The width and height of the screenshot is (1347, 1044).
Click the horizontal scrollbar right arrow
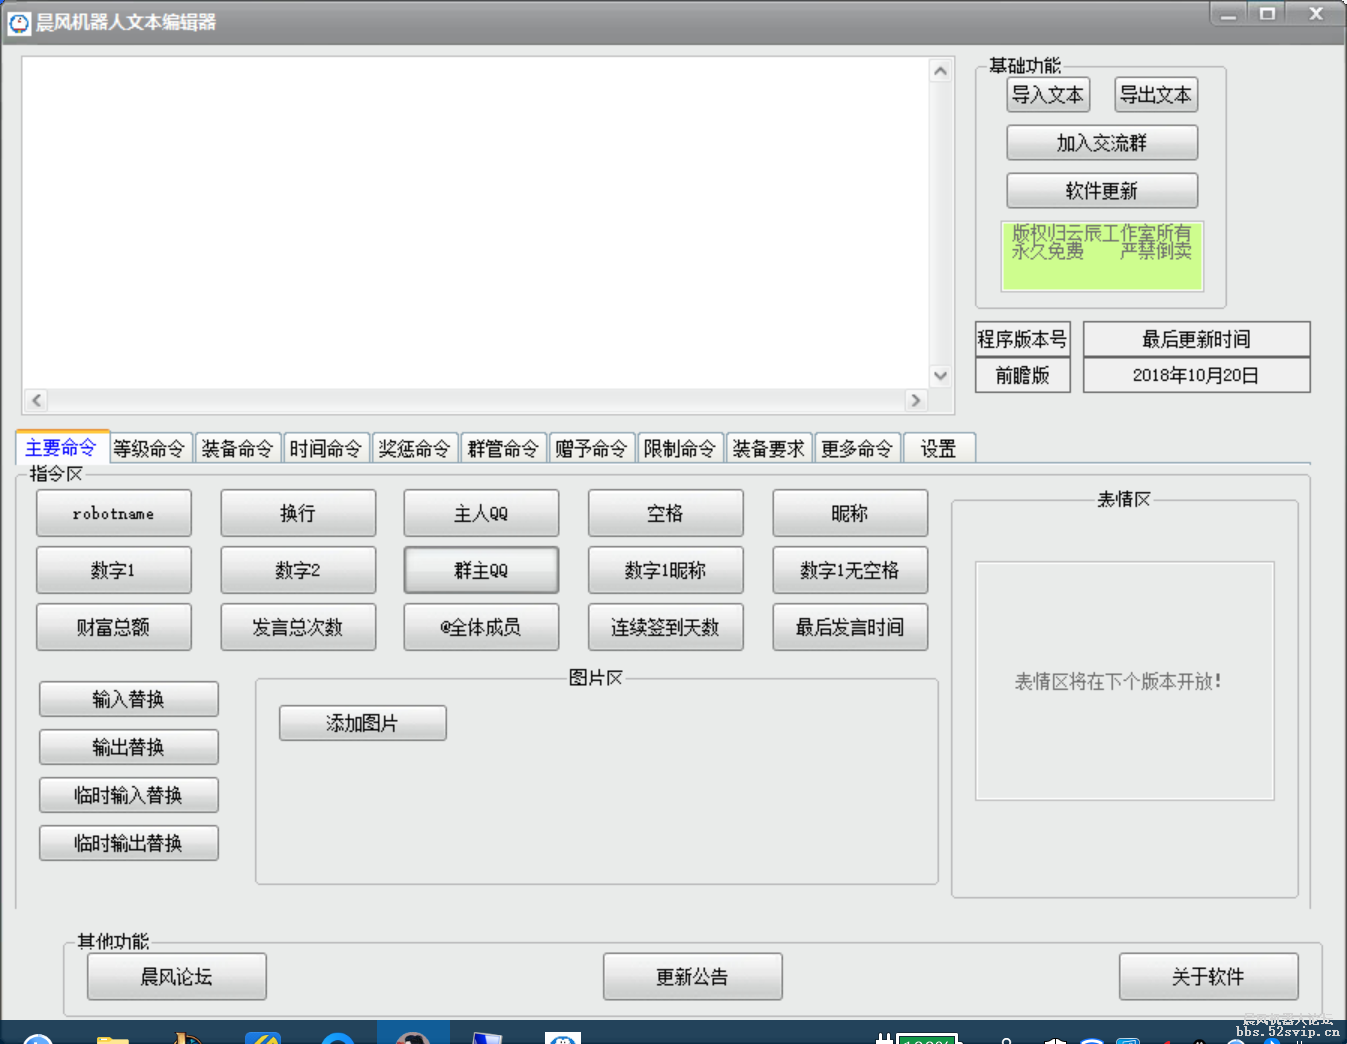point(914,400)
